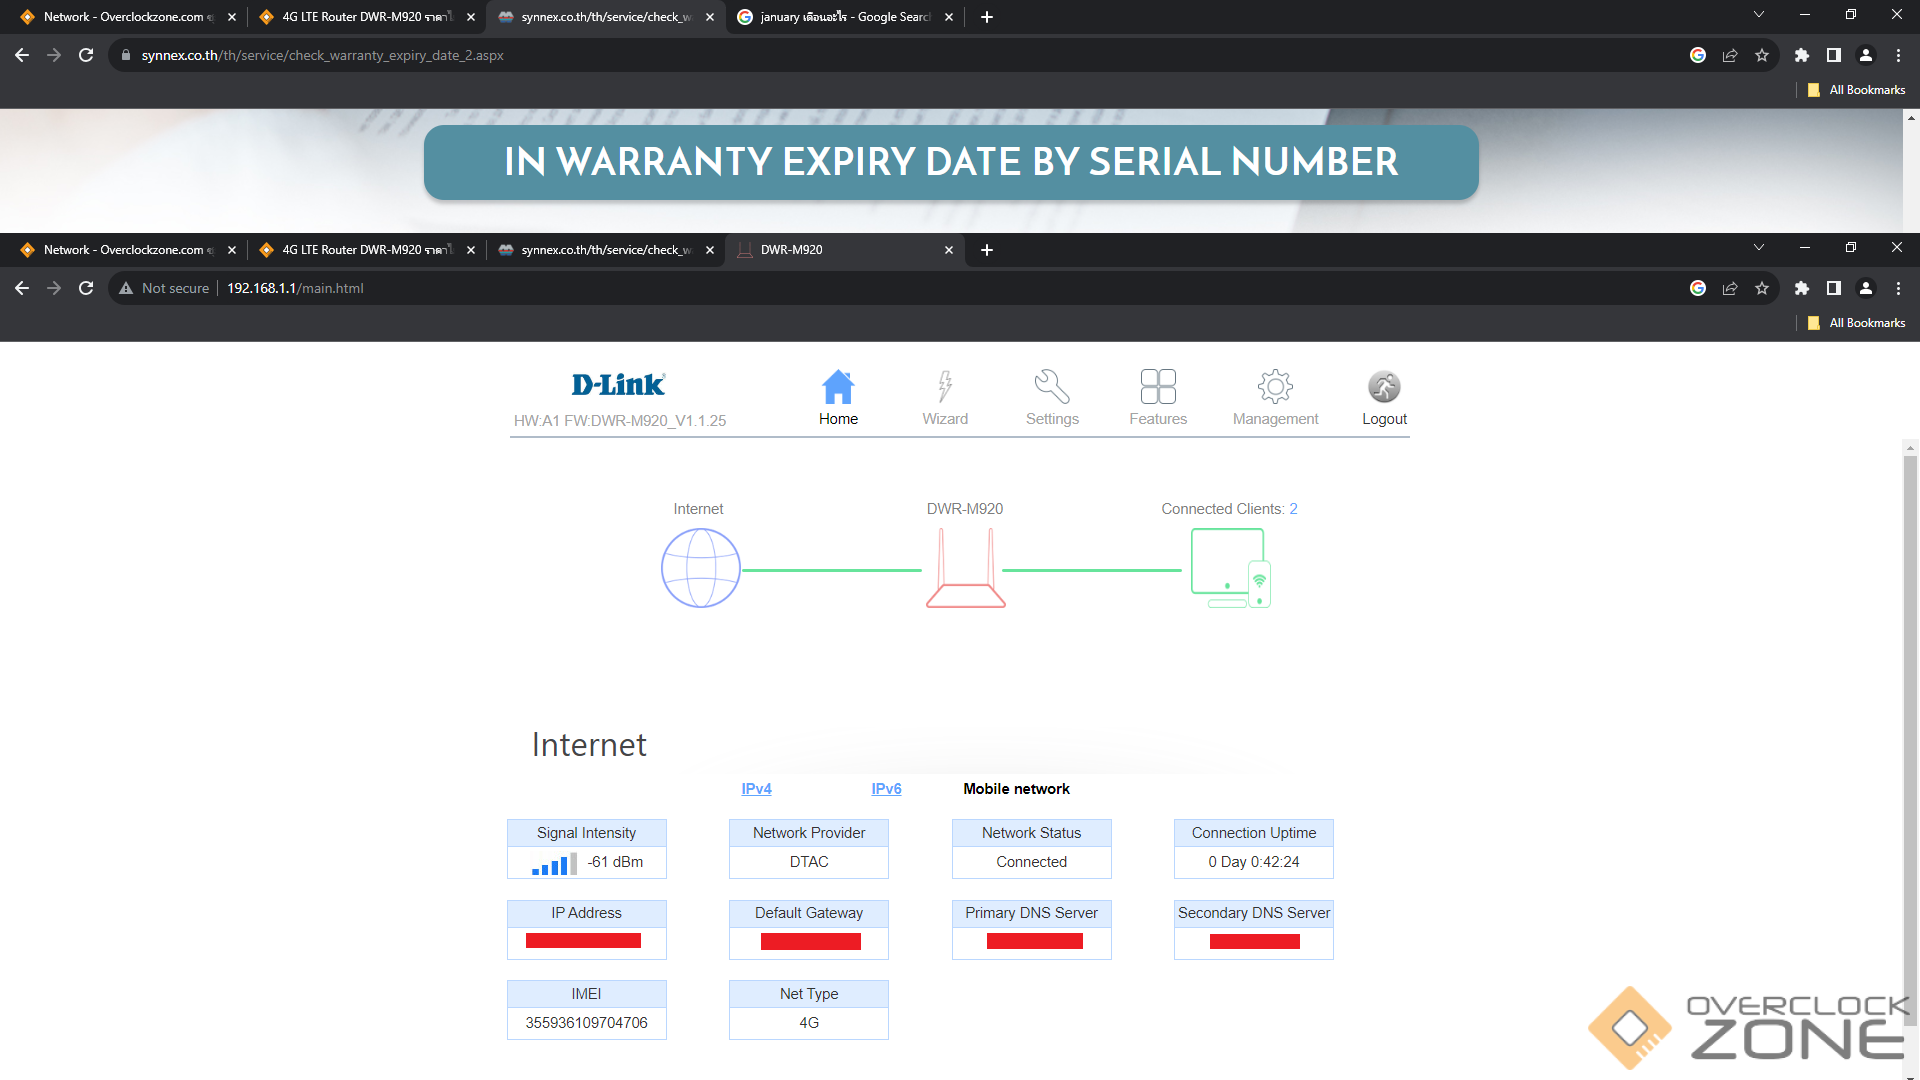The width and height of the screenshot is (1920, 1080).
Task: Open the Features grid icon
Action: (1158, 387)
